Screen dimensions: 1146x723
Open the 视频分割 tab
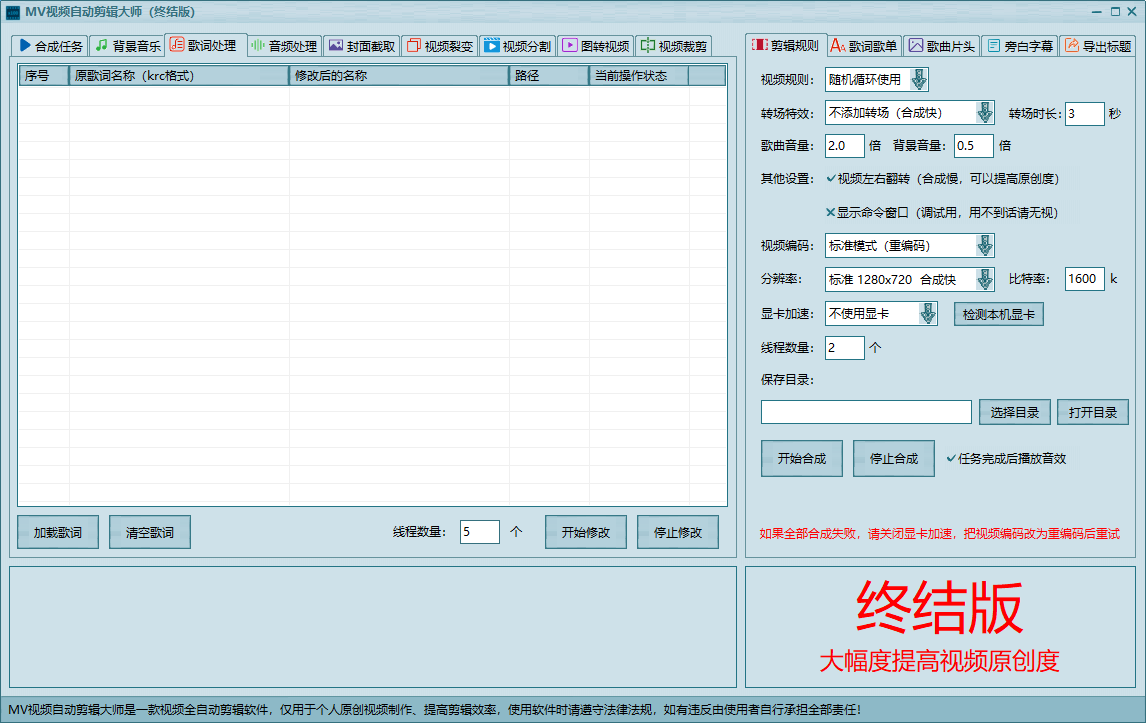click(x=518, y=46)
